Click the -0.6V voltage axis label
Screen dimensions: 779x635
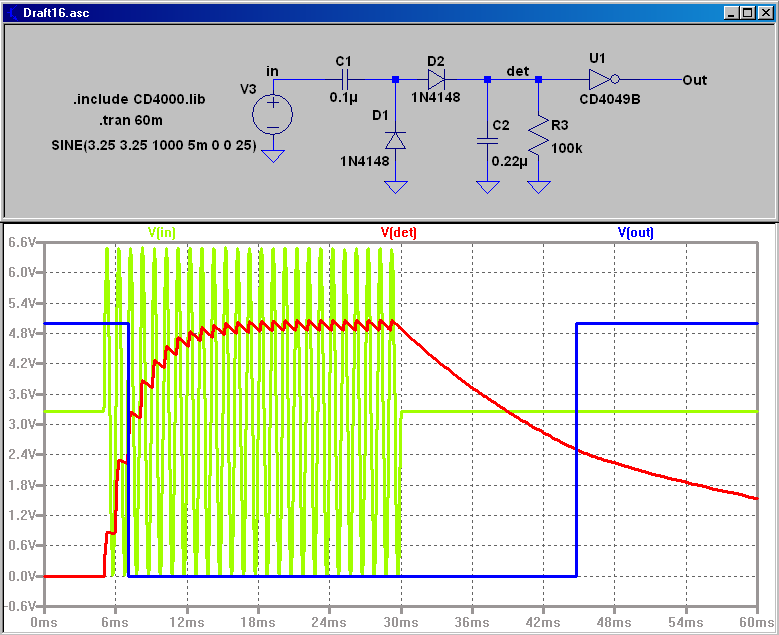point(19,606)
